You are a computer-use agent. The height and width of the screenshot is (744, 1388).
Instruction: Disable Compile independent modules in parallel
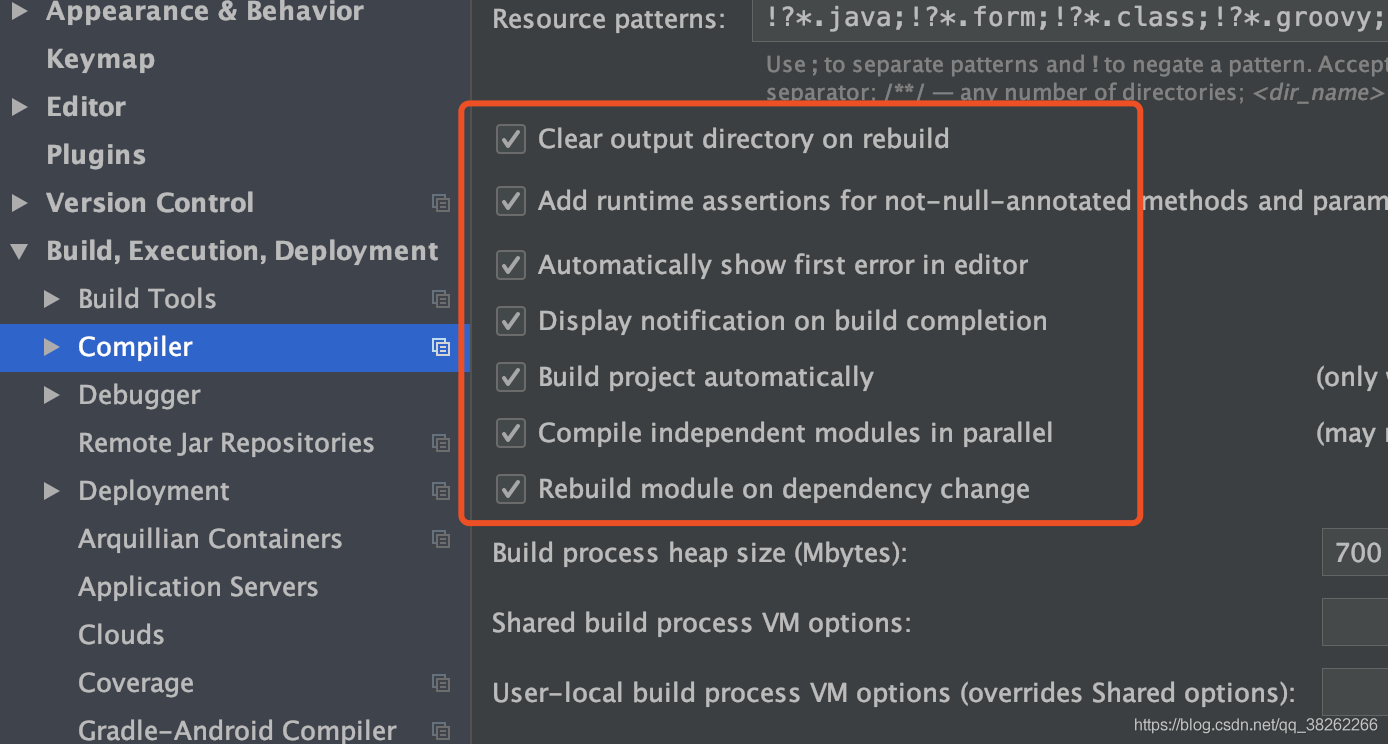pyautogui.click(x=511, y=433)
